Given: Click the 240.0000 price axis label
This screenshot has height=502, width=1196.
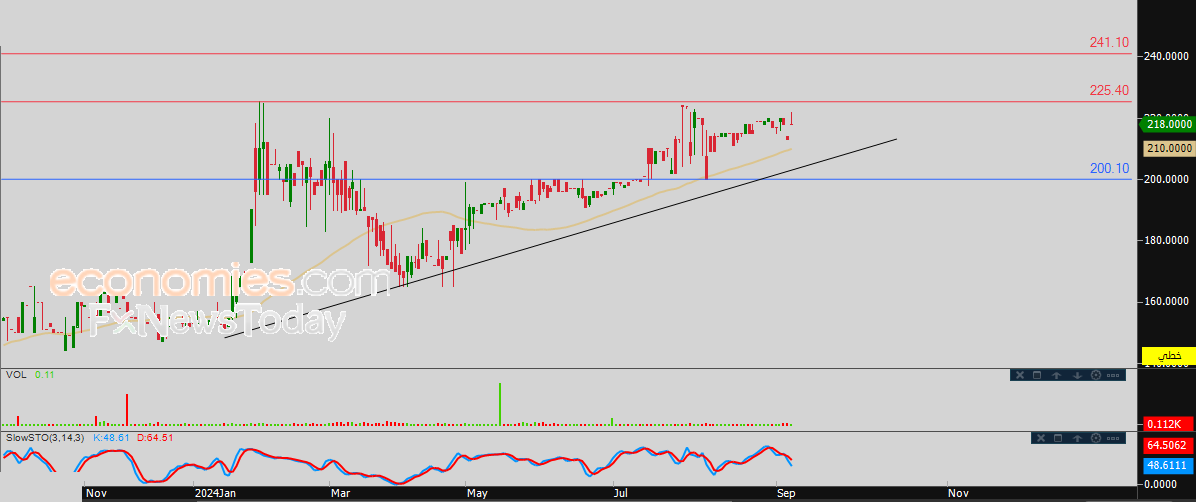Looking at the screenshot, I should click(1167, 56).
